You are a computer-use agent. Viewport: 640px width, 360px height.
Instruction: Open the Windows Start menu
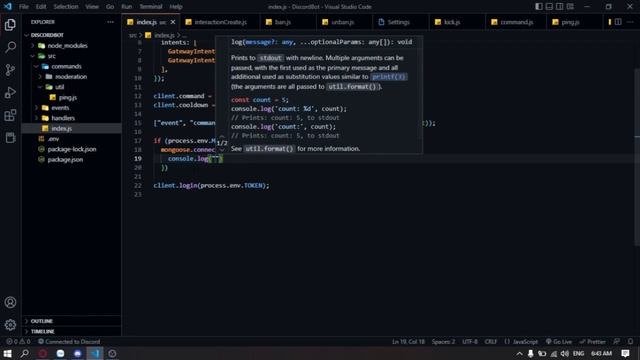click(7, 353)
